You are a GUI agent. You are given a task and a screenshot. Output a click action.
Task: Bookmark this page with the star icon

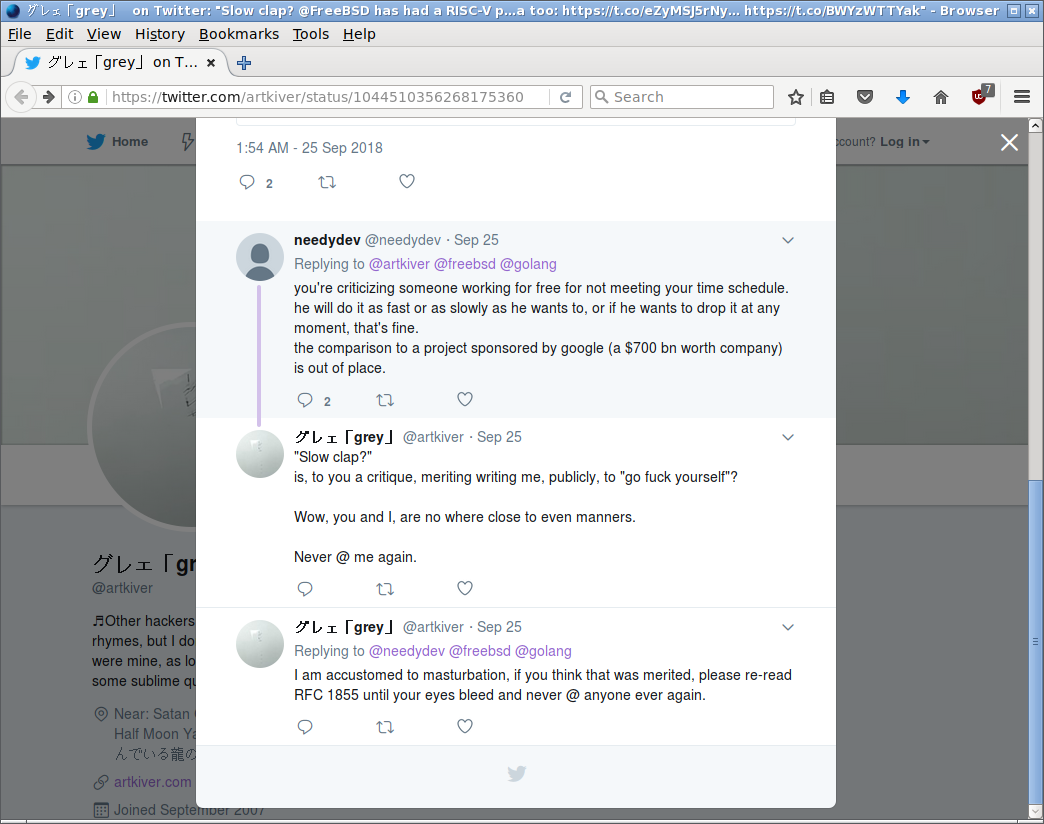(796, 97)
